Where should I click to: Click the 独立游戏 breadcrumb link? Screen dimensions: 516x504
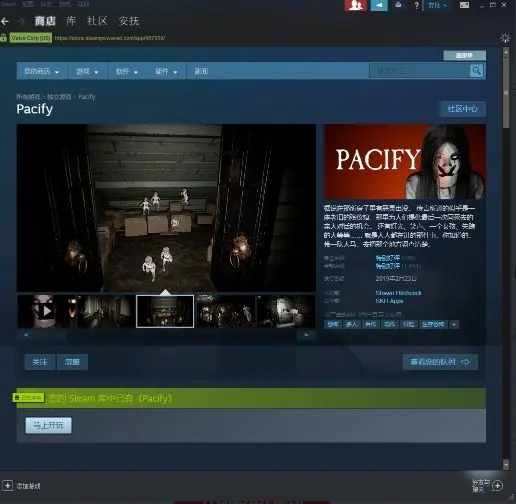(59, 97)
